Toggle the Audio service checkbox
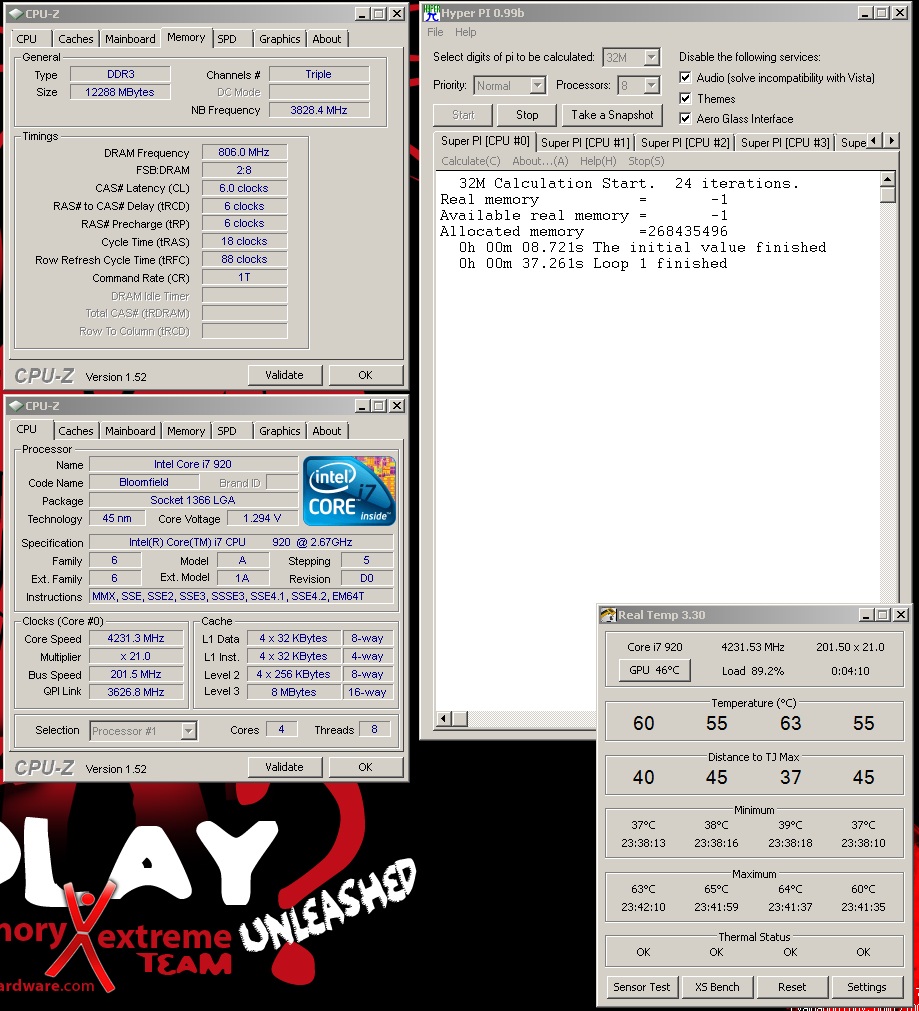The image size is (919, 1011). click(685, 78)
